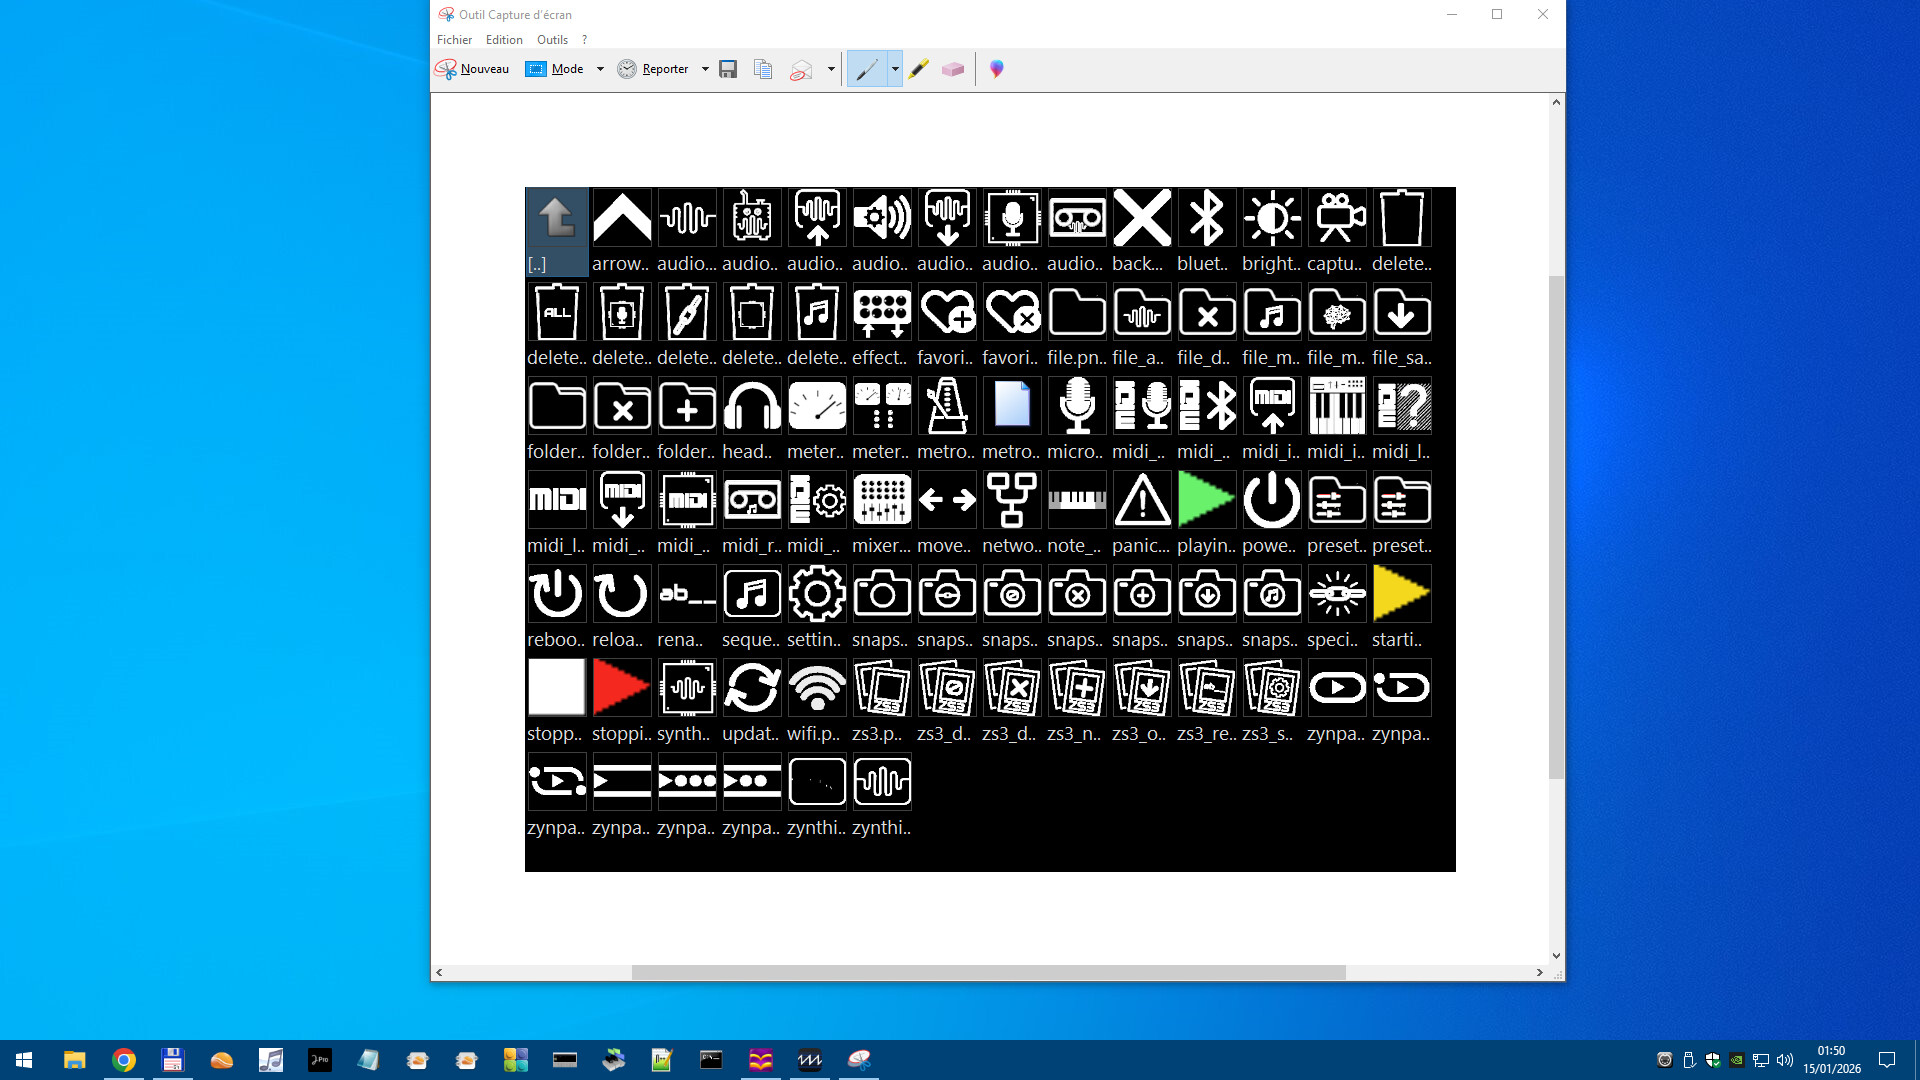Expand the Pen options dropdown arrow
The width and height of the screenshot is (1920, 1080).
(x=895, y=69)
